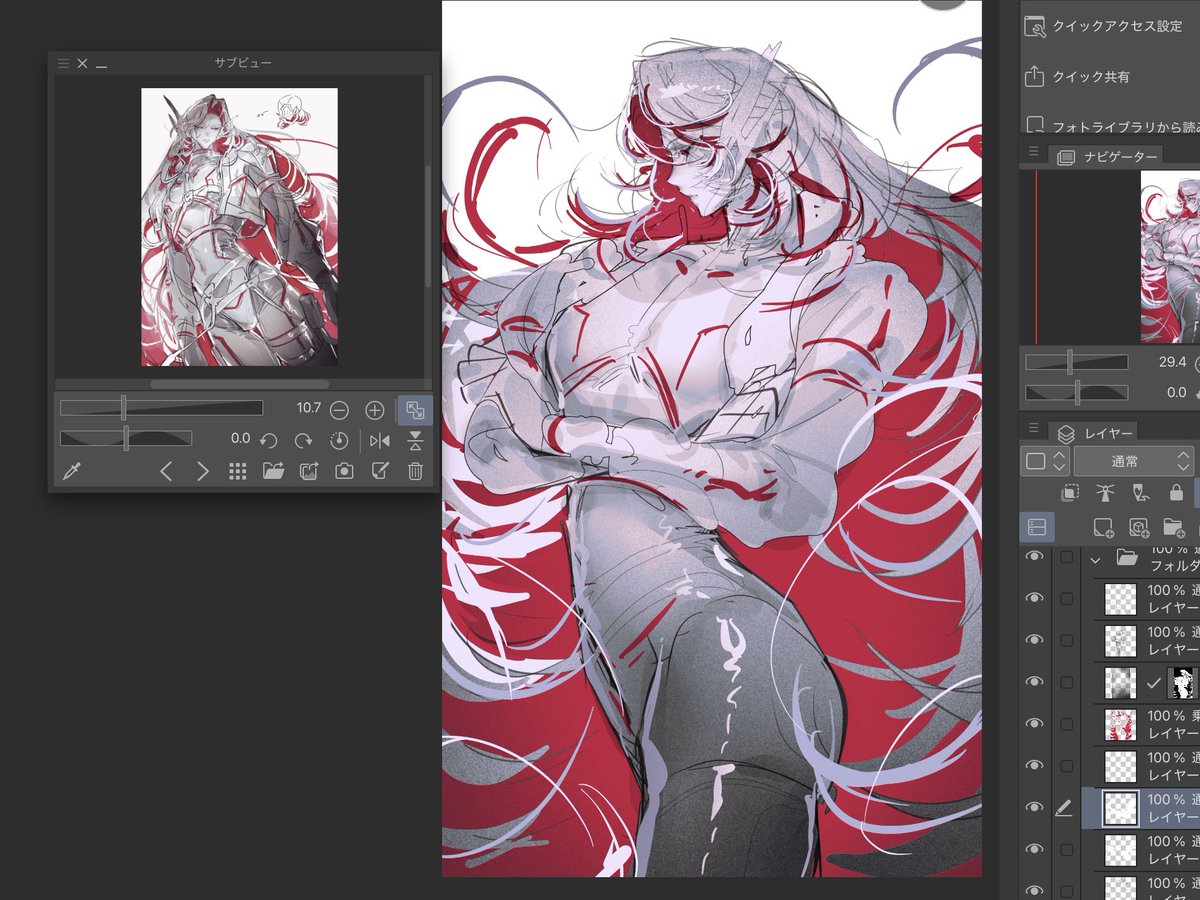This screenshot has height=900, width=1200.
Task: Create a new layer folder
Action: pyautogui.click(x=1175, y=526)
